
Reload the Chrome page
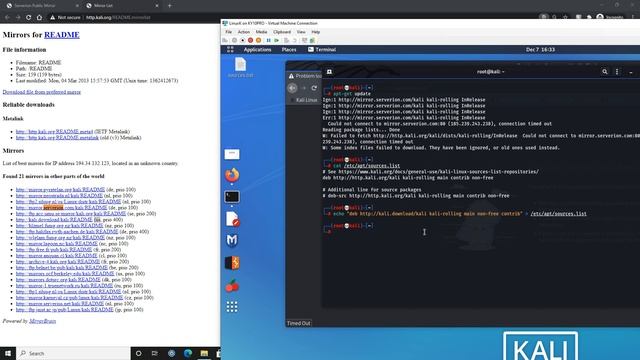tap(28, 18)
